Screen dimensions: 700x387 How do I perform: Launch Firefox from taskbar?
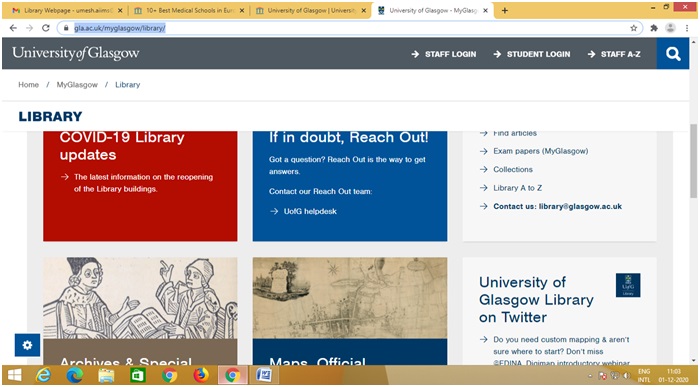(x=201, y=375)
